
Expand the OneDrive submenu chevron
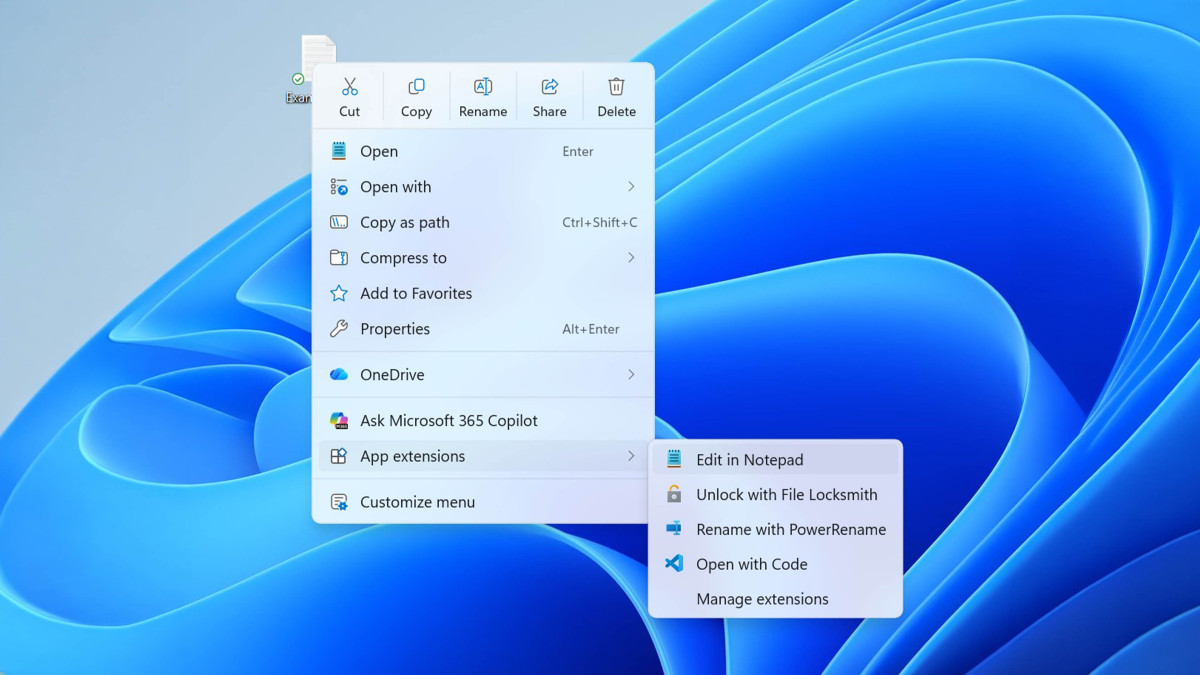[x=631, y=374]
